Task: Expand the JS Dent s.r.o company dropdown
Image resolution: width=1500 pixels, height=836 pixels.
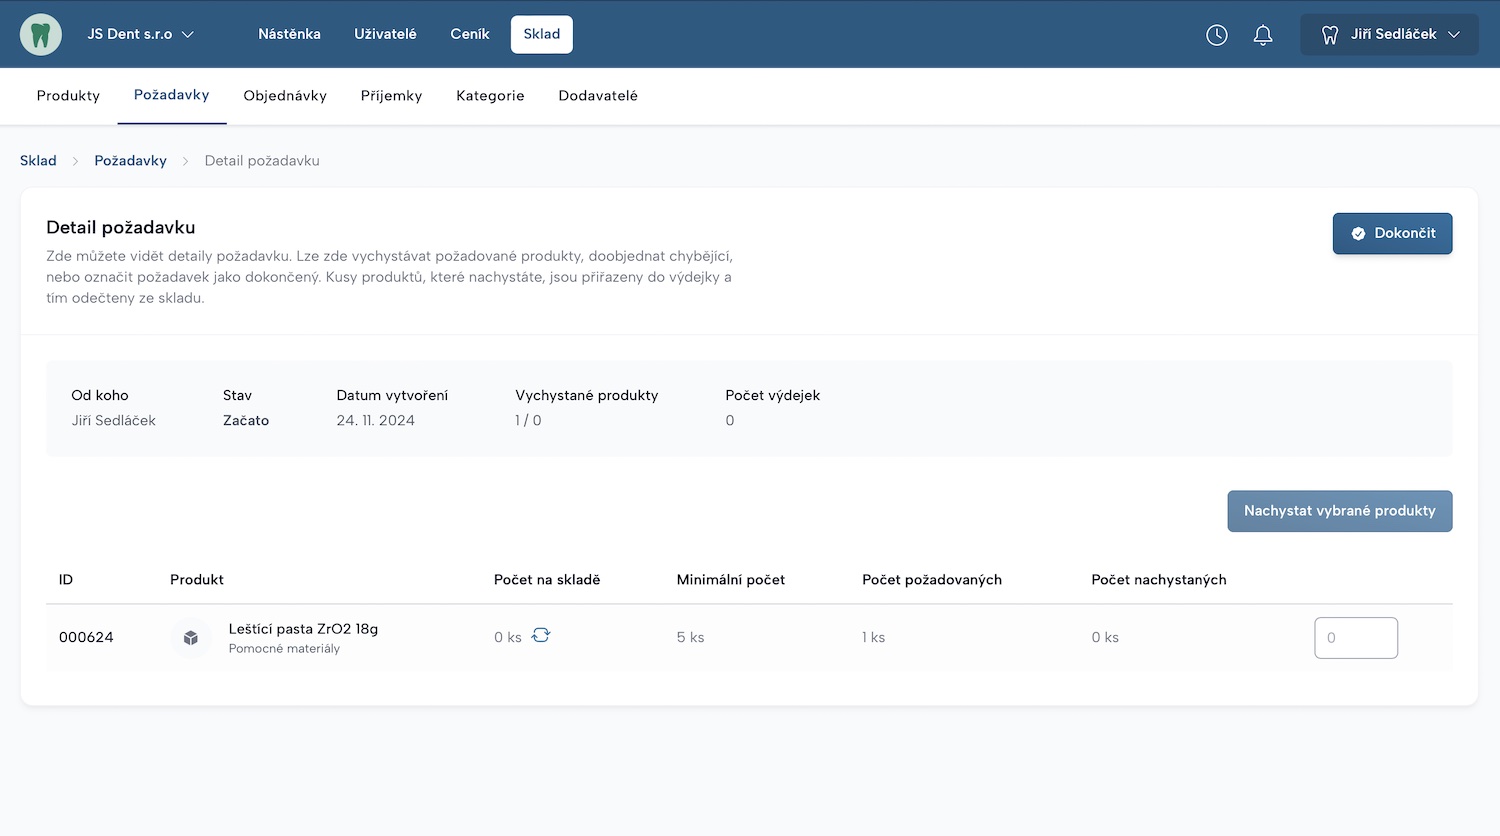Action: coord(140,34)
